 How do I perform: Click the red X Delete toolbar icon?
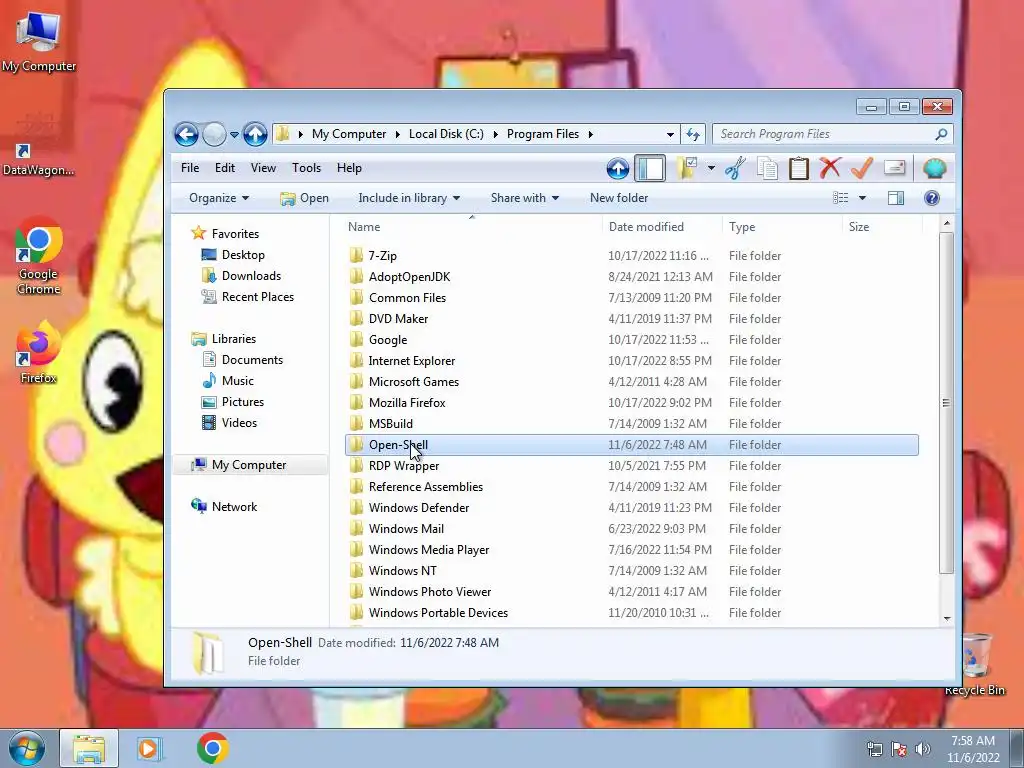[x=829, y=168]
